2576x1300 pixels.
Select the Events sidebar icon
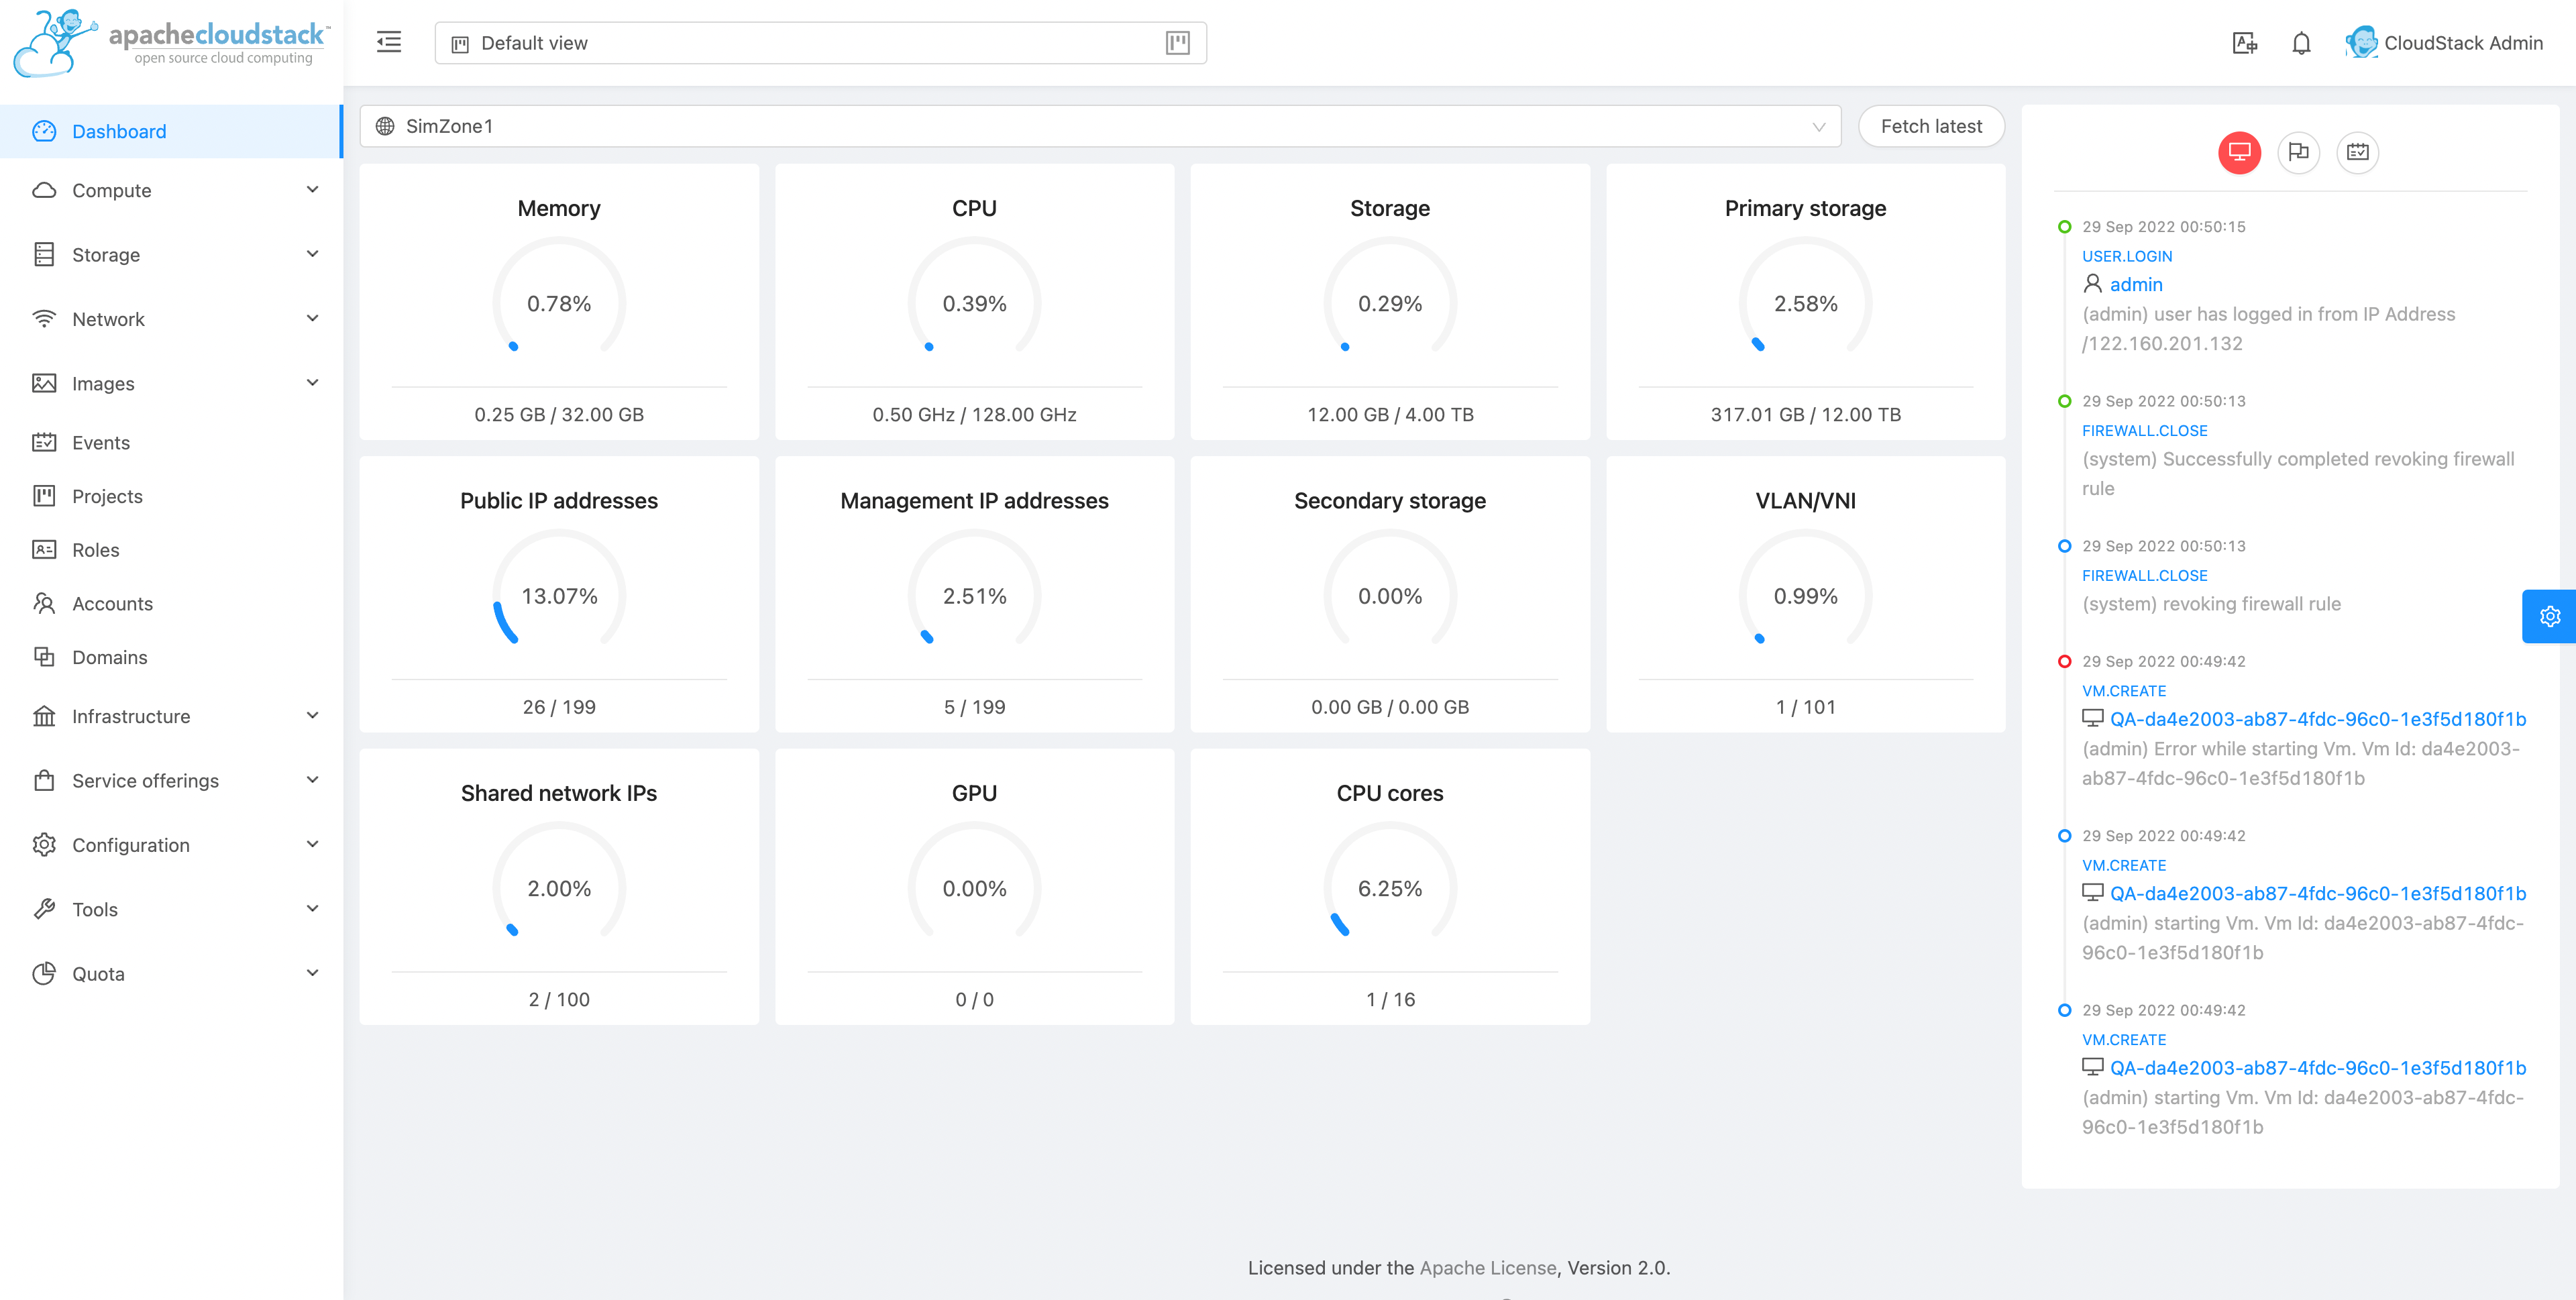(44, 442)
